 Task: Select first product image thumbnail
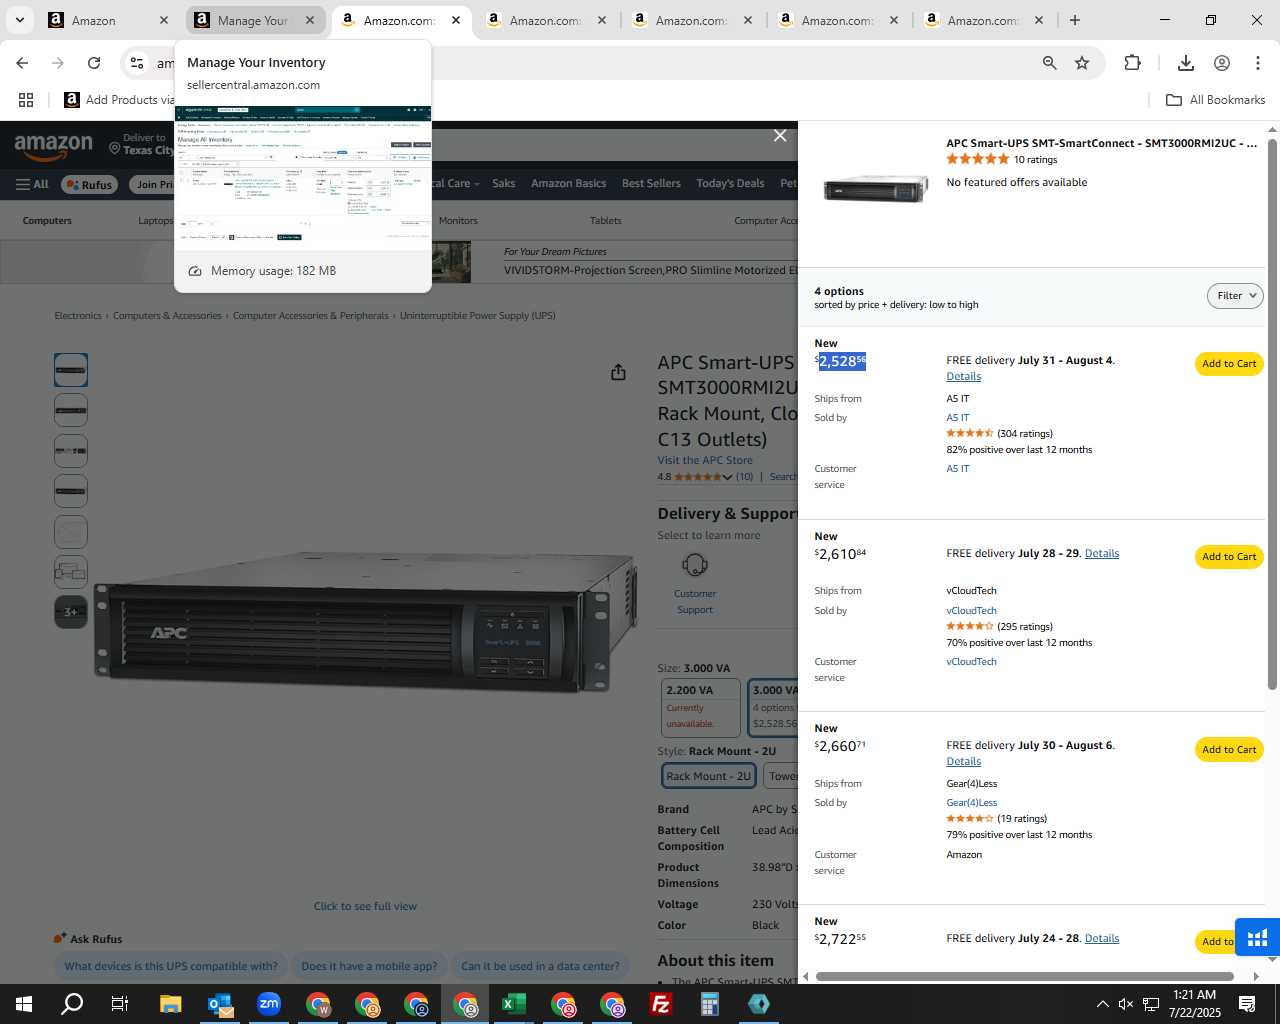70,370
